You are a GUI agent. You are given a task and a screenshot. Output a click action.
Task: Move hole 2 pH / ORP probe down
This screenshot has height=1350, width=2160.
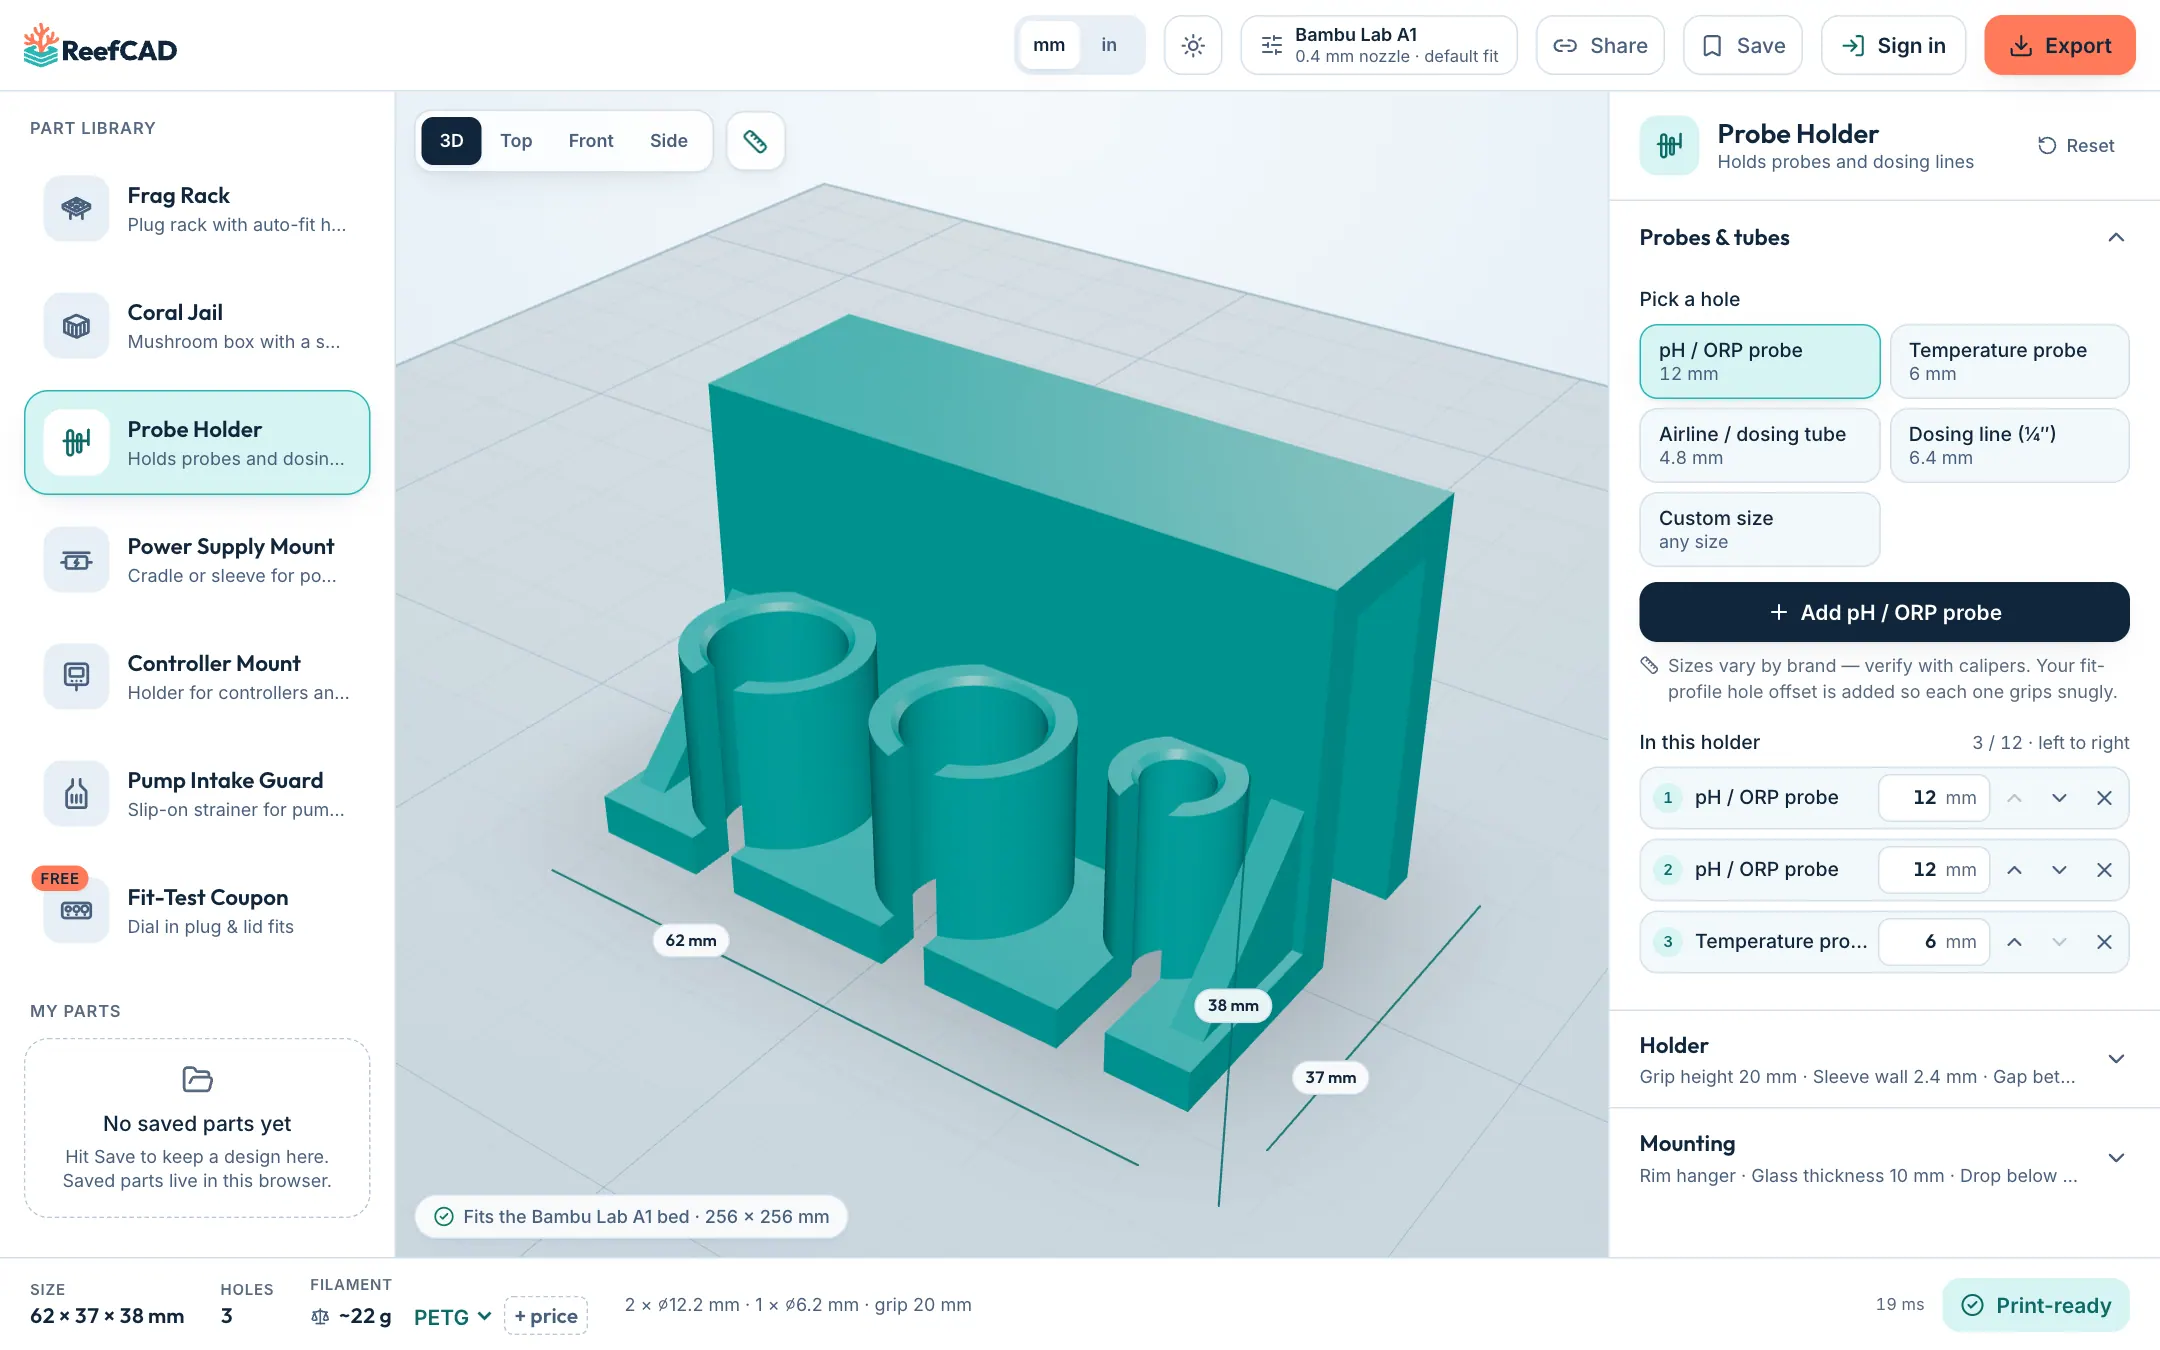2059,870
